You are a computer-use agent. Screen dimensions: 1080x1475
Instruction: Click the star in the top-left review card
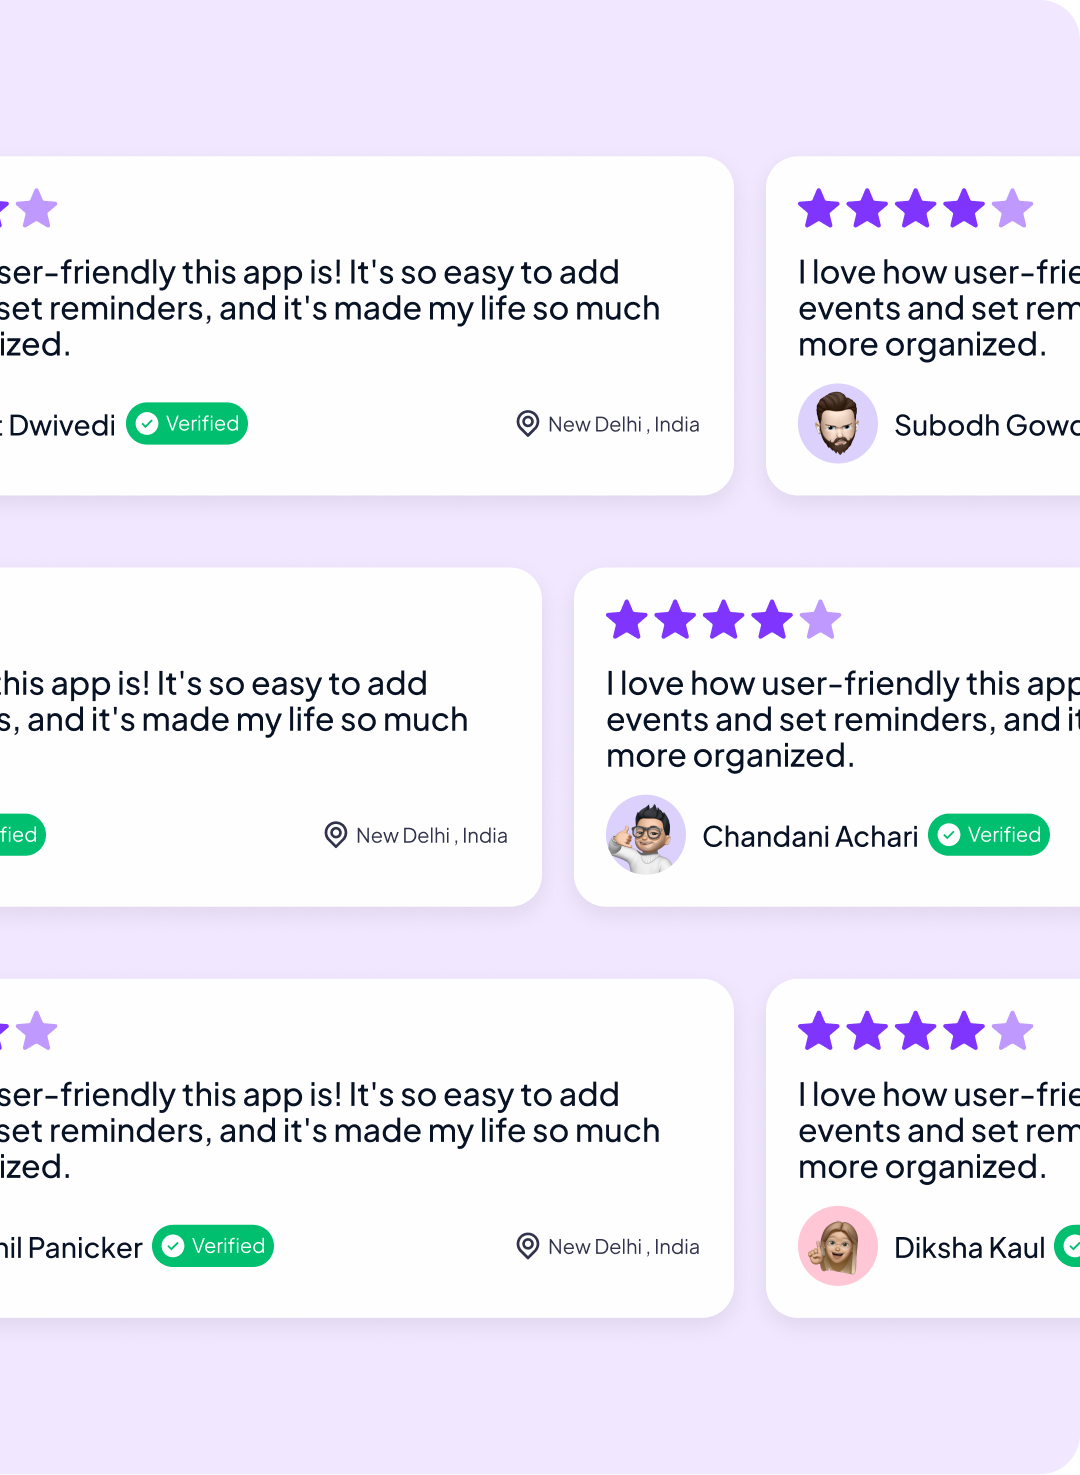pyautogui.click(x=37, y=208)
